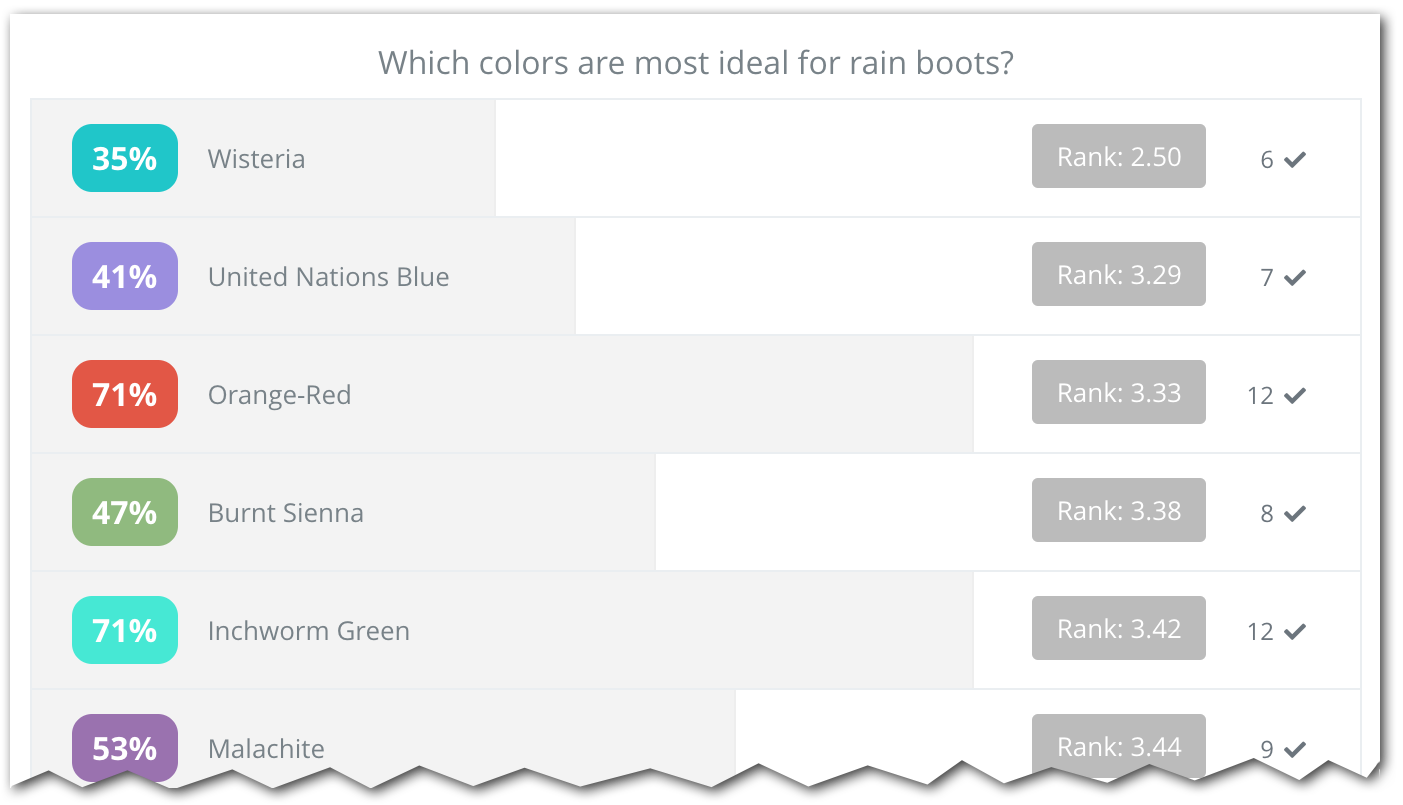Click the checkmark next to United Nations Blue votes
This screenshot has width=1403, height=805.
1295,277
